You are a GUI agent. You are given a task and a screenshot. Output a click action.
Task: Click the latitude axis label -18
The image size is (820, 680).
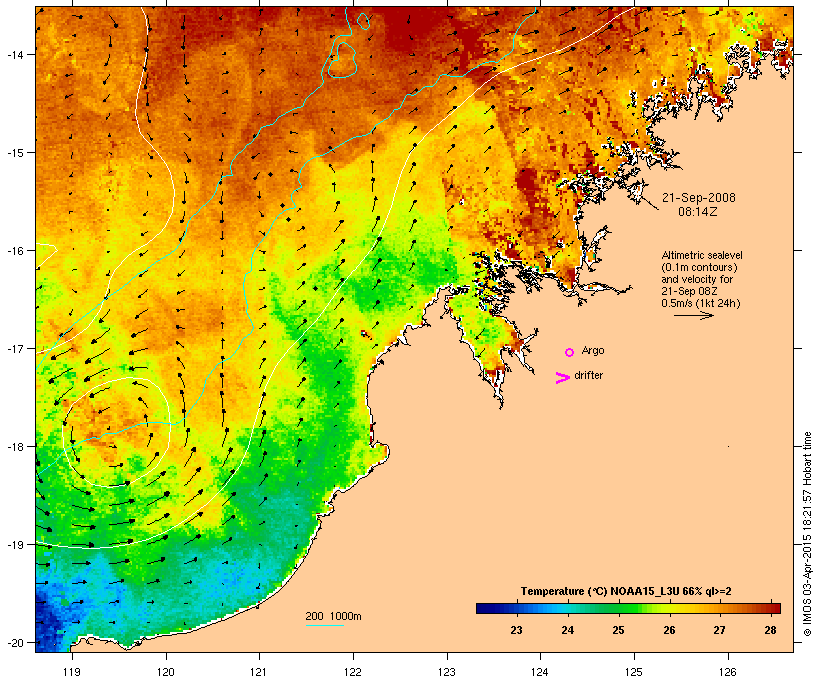point(15,446)
